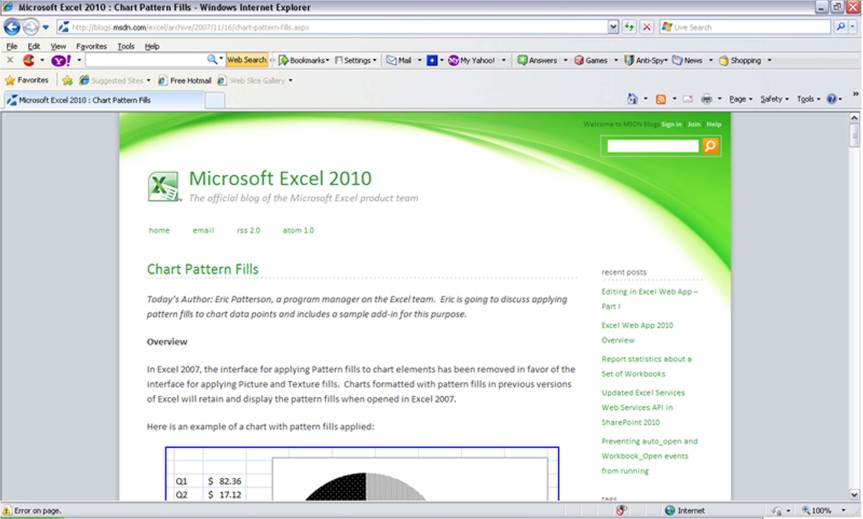Open the Tools command bar menu
Screen dimensions: 863x519
808,99
